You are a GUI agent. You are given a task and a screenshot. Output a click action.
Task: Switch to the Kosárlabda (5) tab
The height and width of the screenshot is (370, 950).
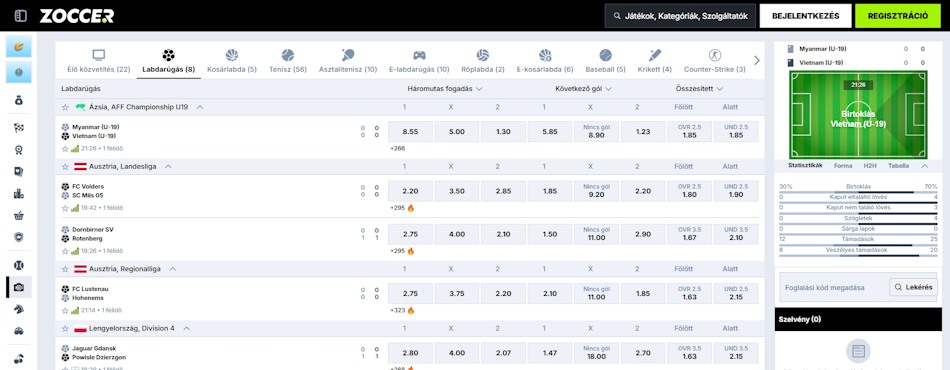pos(232,61)
